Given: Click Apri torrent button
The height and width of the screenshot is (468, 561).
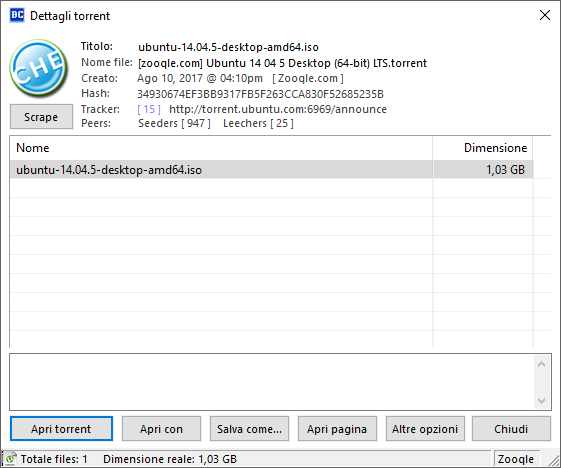Looking at the screenshot, I should click(61, 429).
